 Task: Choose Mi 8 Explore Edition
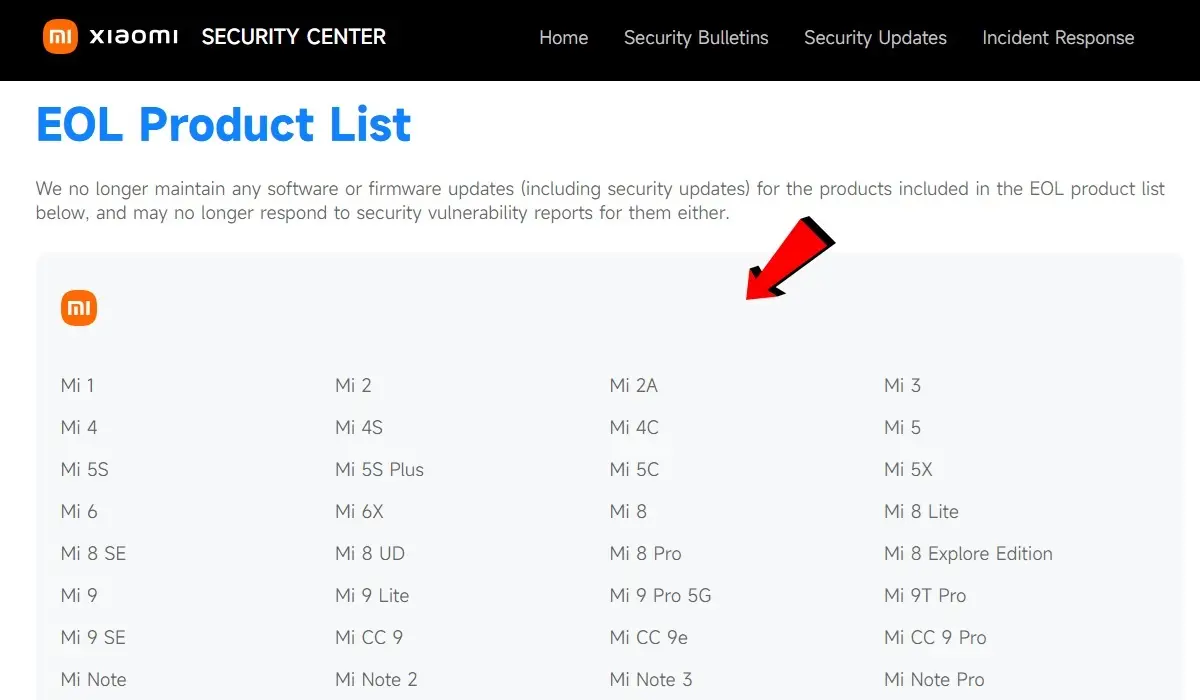(x=968, y=553)
